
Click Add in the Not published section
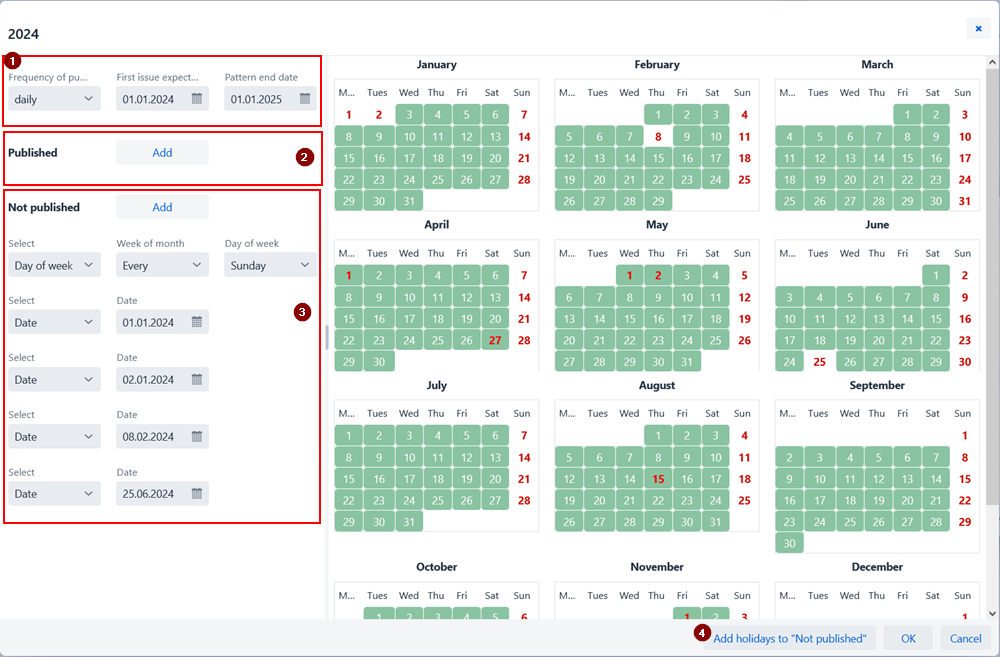tap(162, 207)
